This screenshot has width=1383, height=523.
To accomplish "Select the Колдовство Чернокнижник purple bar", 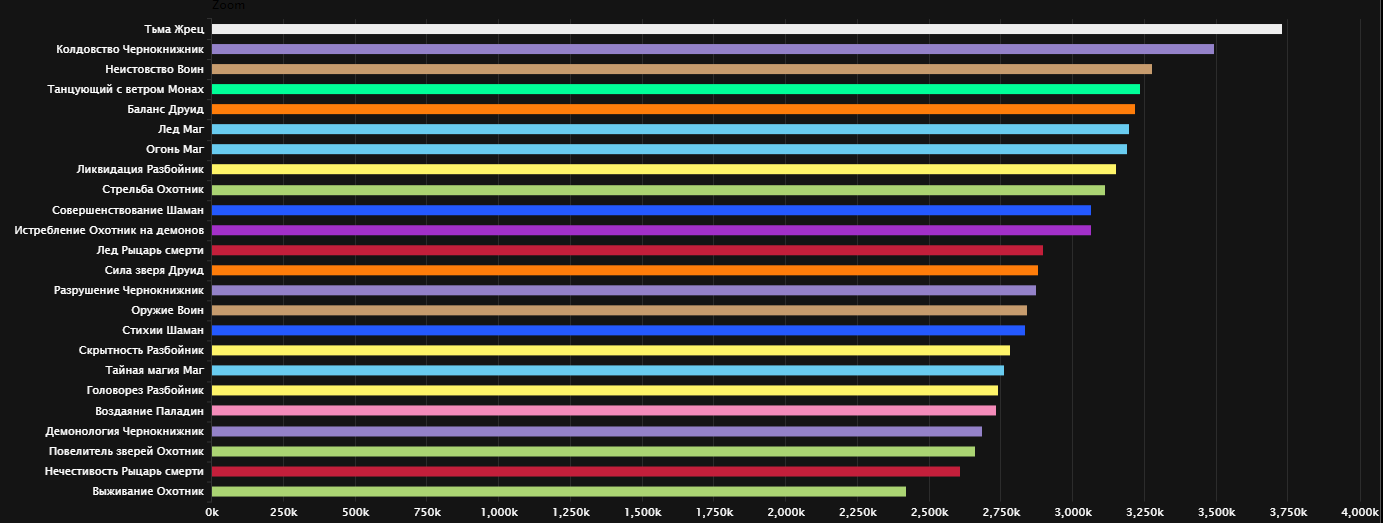I will coord(713,49).
